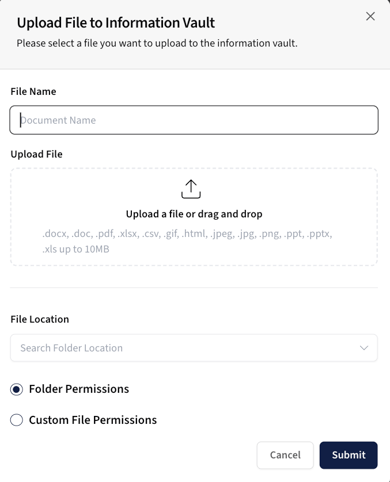Click the ".xls up to 10MB" size limit text
390x482 pixels.
coord(76,249)
